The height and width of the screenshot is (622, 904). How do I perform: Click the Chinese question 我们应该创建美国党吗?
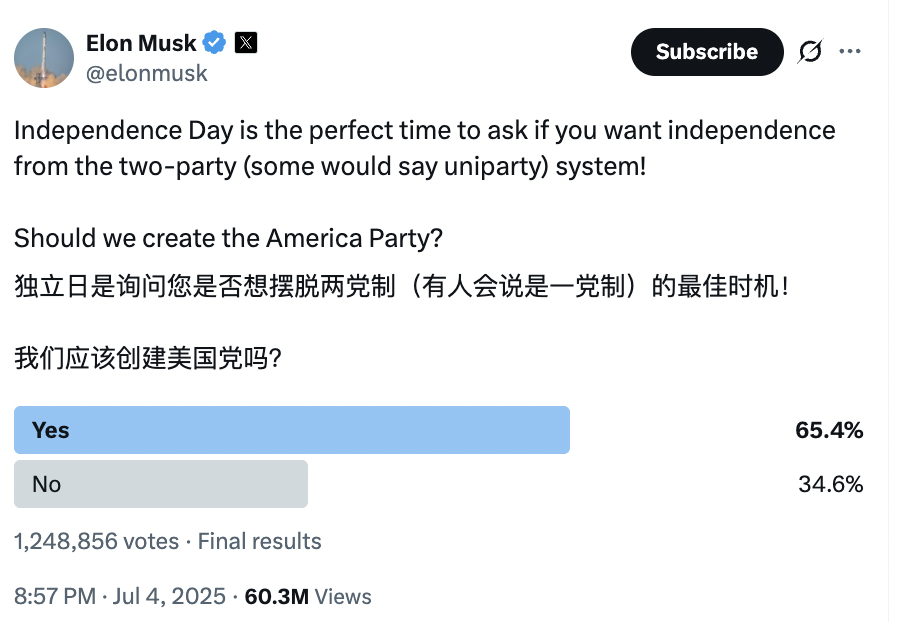coord(147,358)
